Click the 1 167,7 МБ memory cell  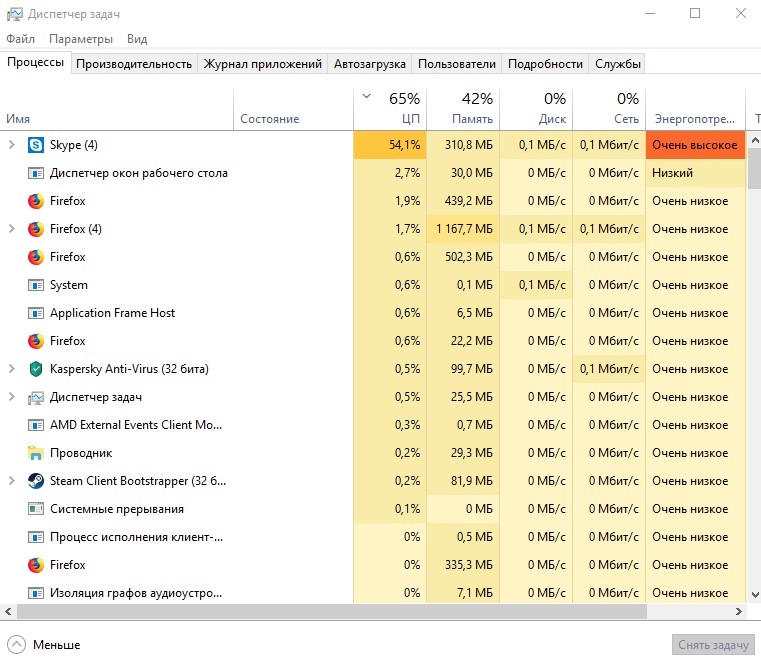pos(463,229)
